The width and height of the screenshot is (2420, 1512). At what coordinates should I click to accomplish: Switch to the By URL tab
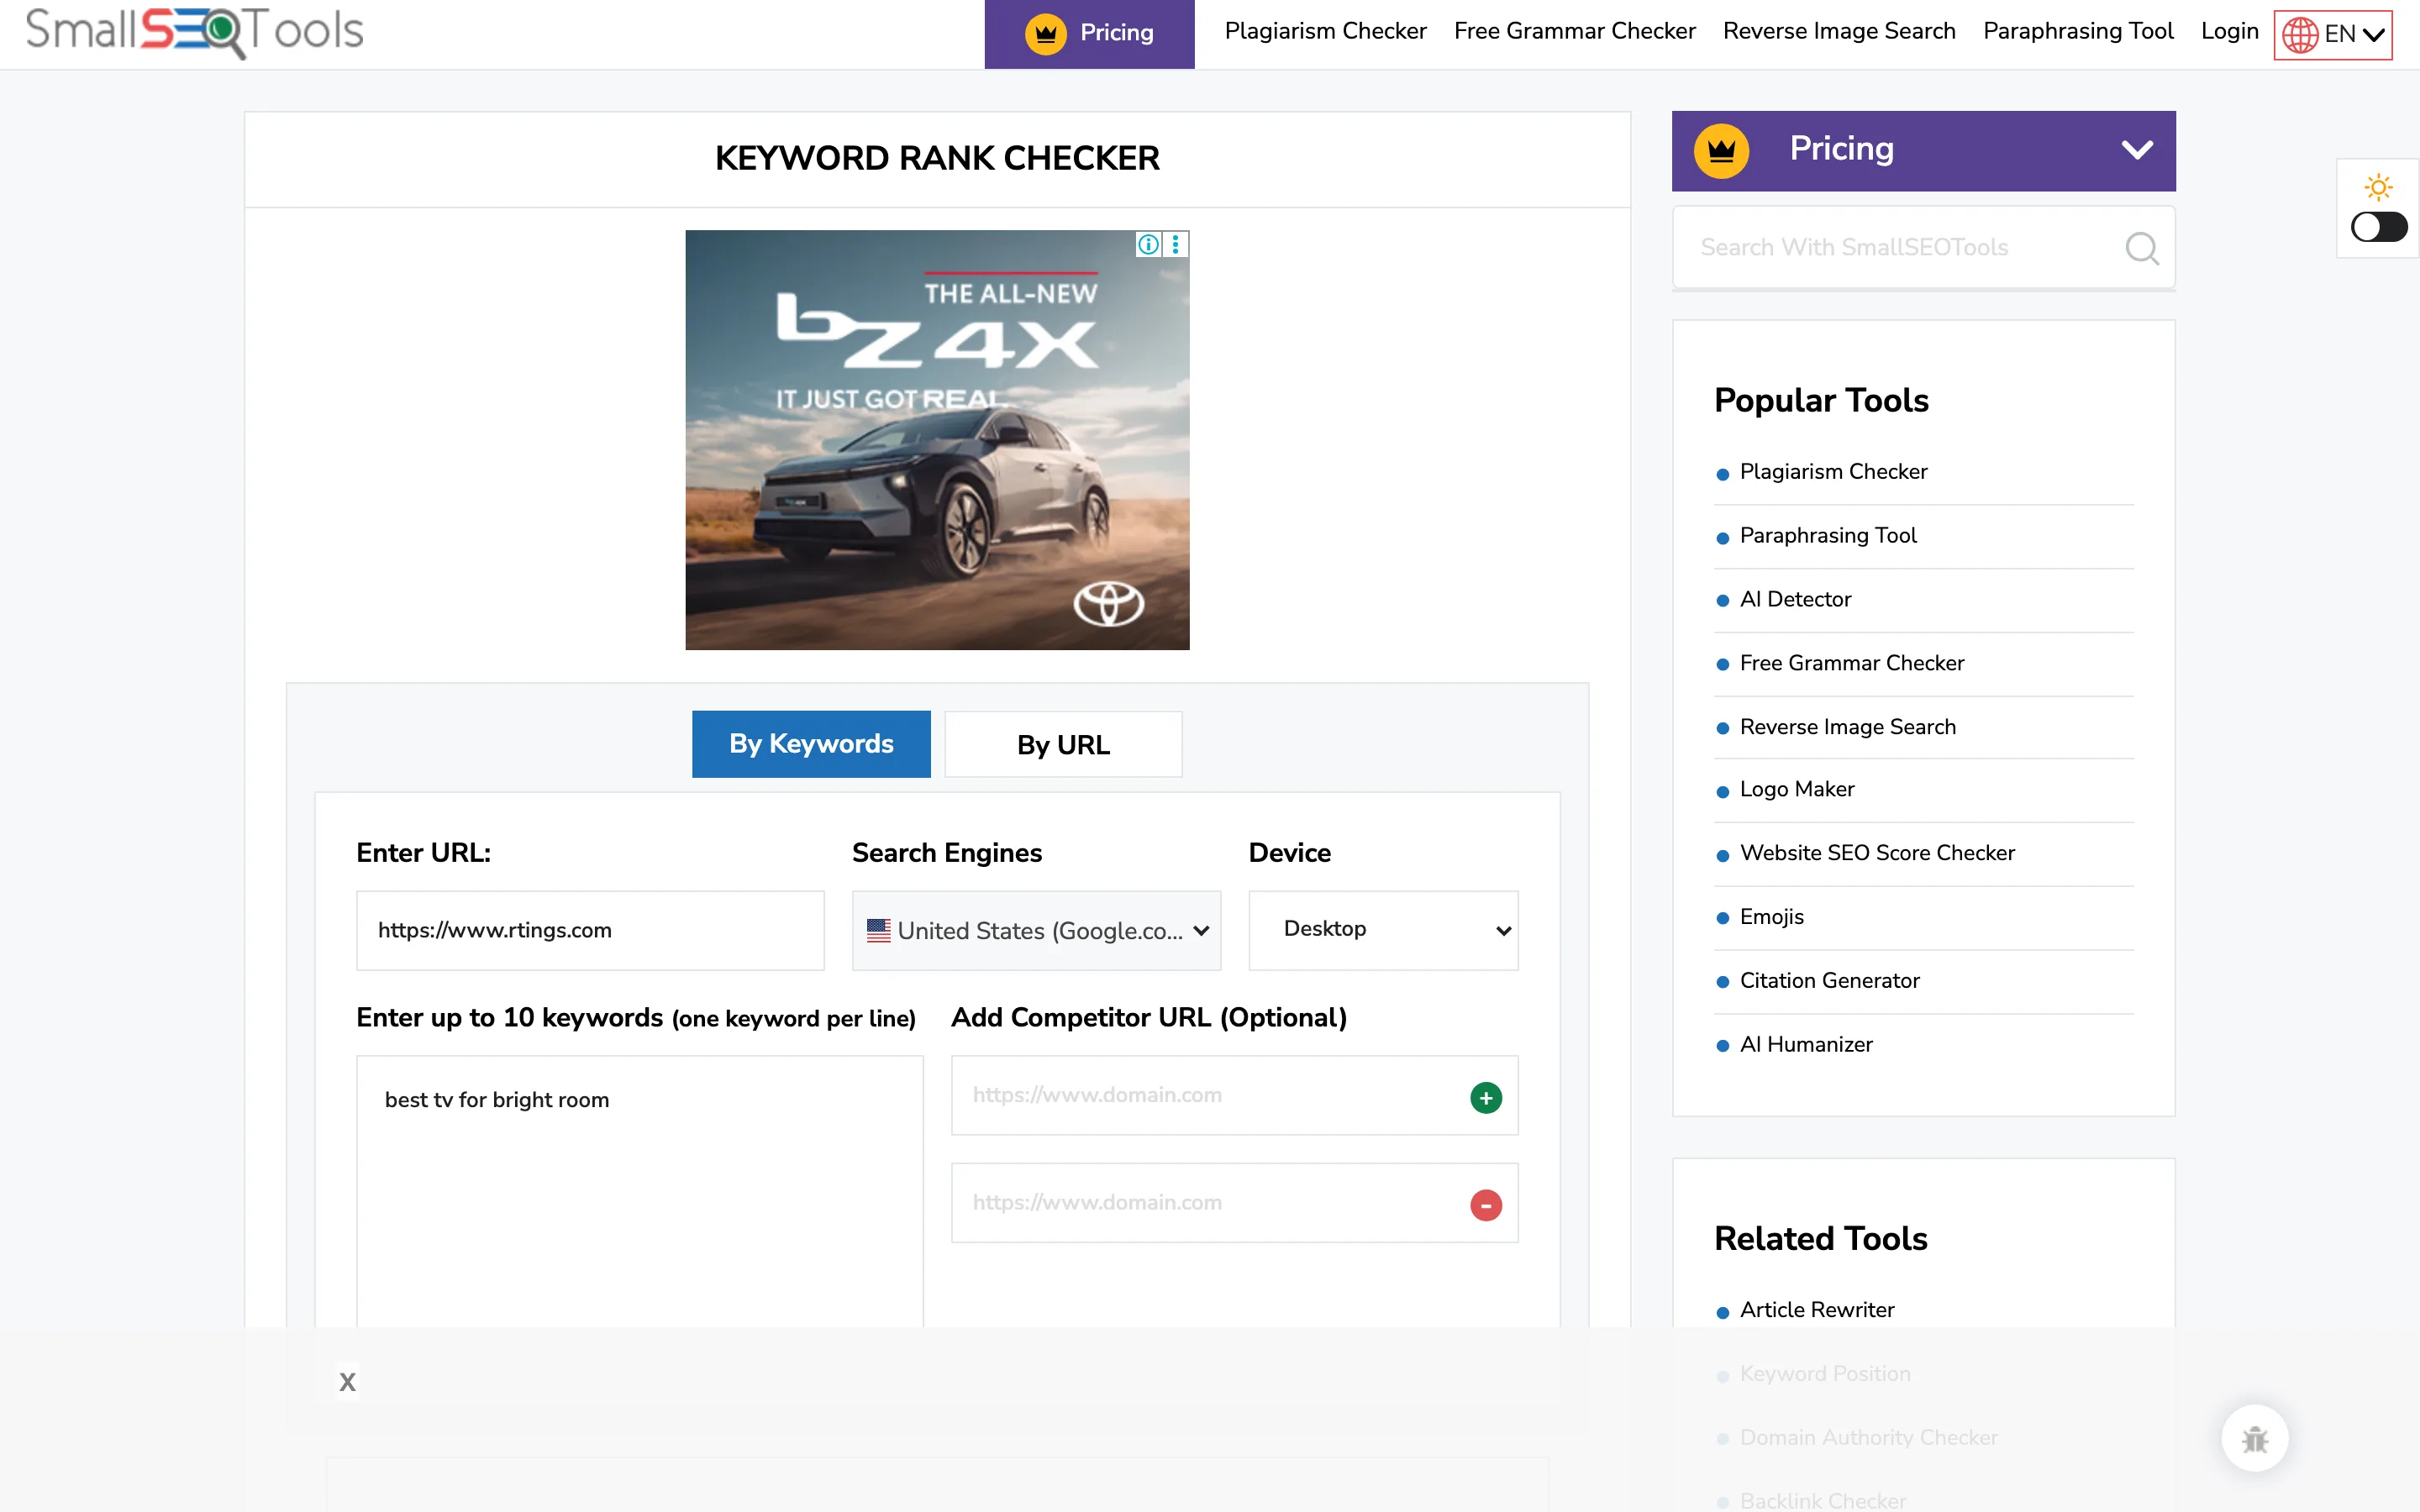[x=1063, y=744]
